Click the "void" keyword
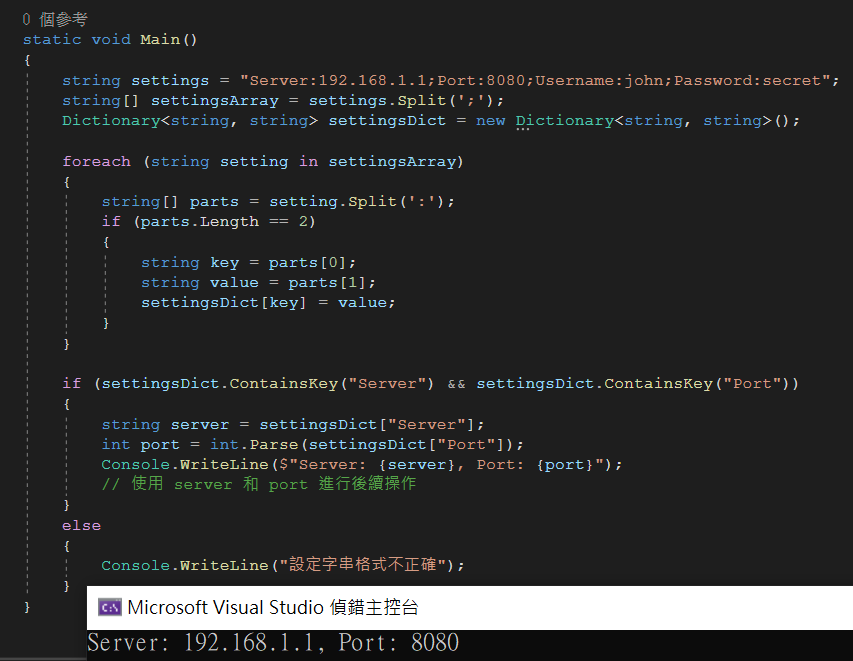This screenshot has height=661, width=853. click(x=111, y=40)
